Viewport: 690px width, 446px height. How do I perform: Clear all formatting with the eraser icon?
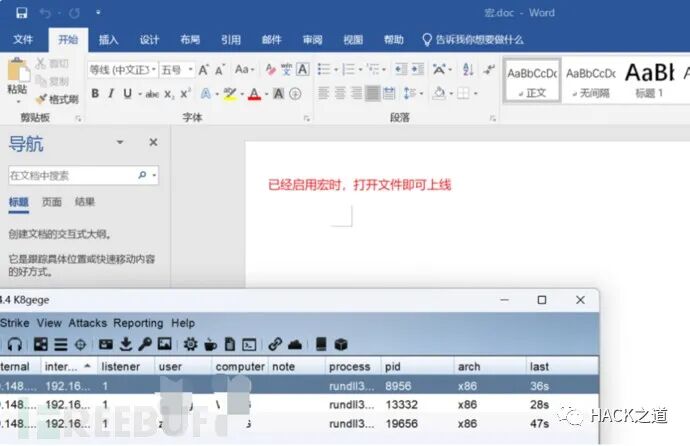coord(270,69)
